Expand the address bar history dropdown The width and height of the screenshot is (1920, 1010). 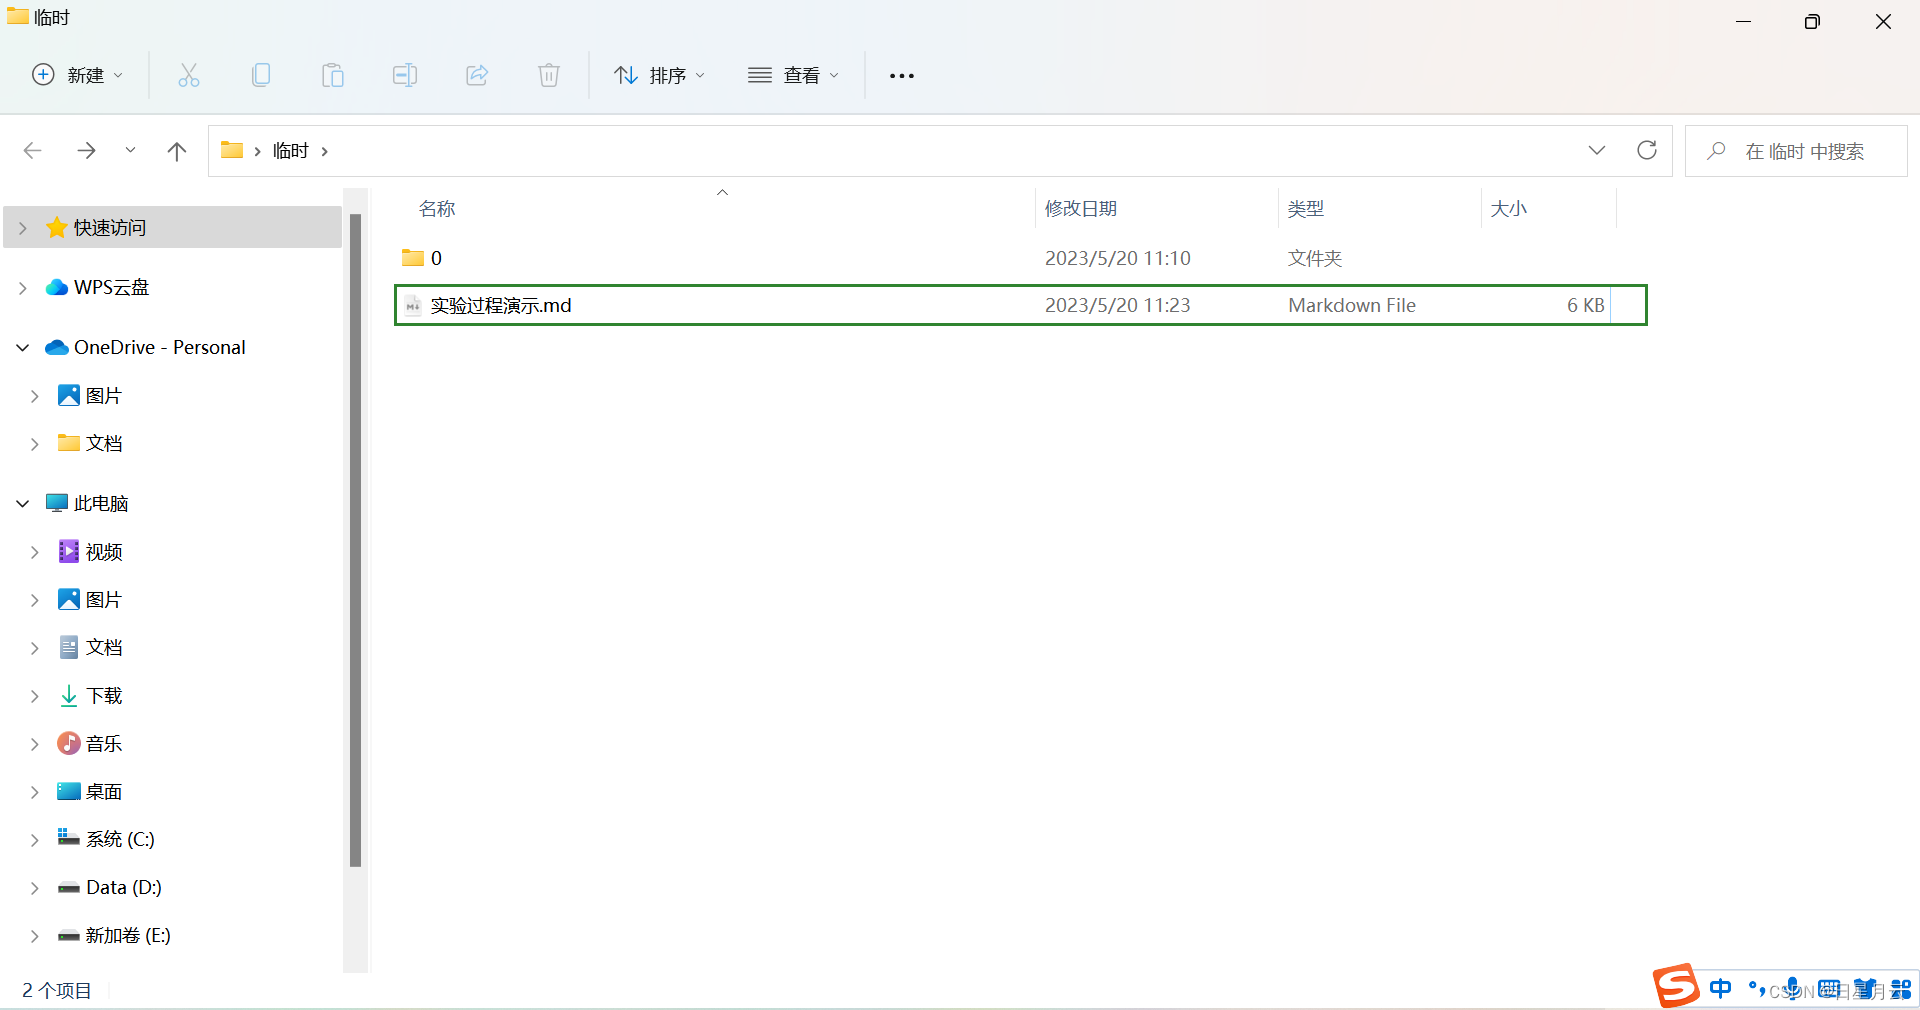point(1597,151)
